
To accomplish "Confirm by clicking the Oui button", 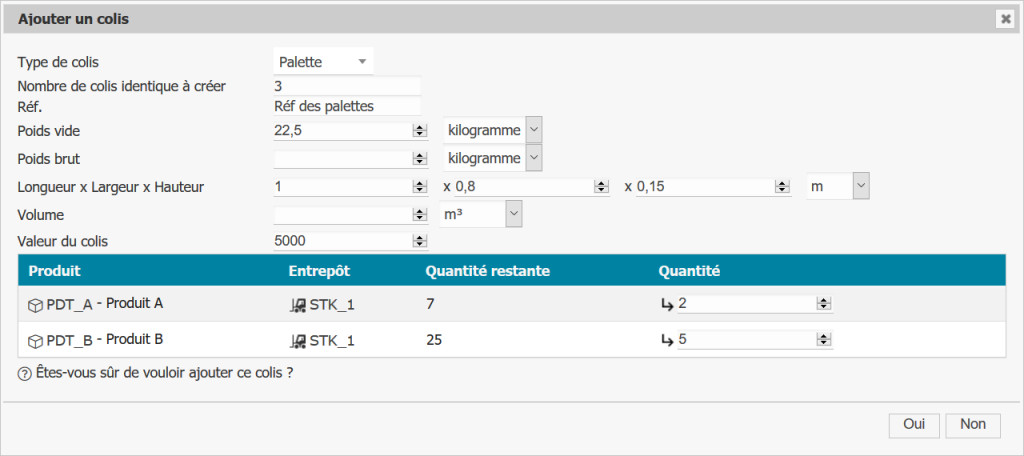I will pyautogui.click(x=914, y=425).
